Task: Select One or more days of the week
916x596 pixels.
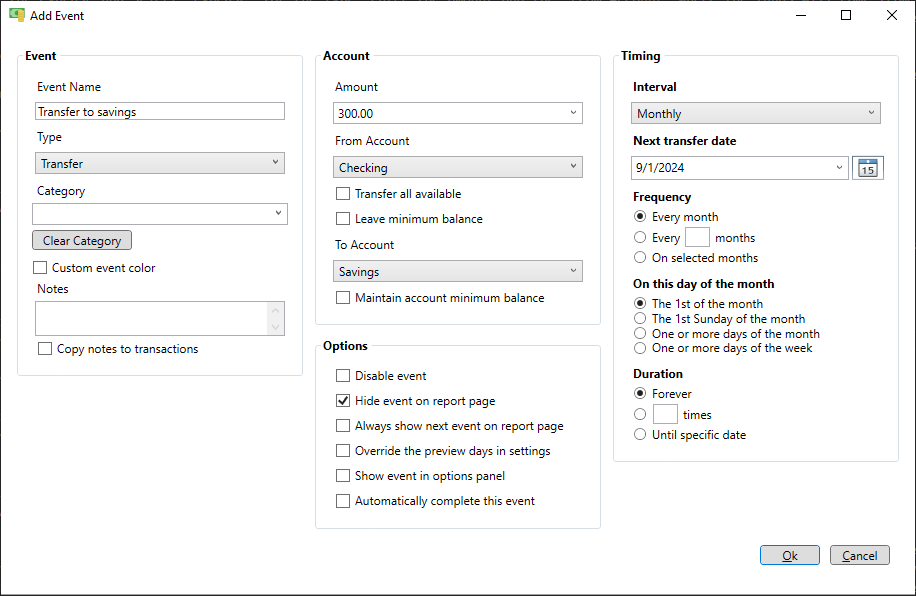Action: point(640,348)
